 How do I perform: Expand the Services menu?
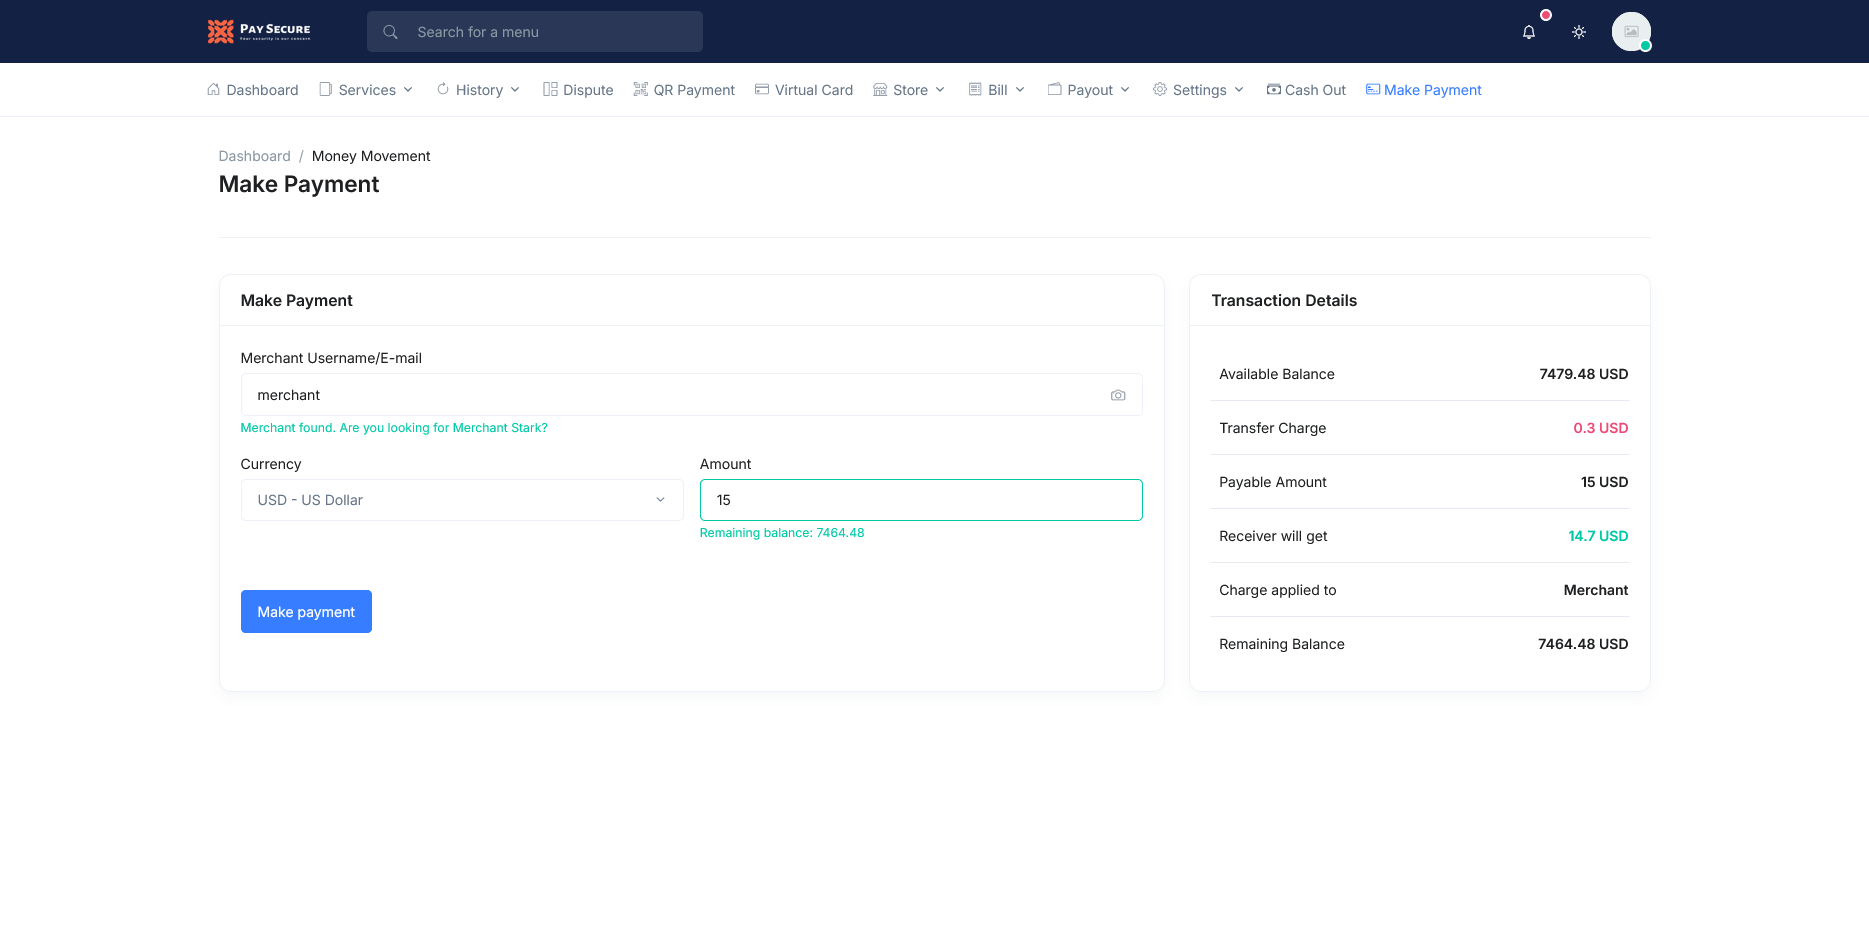click(366, 89)
